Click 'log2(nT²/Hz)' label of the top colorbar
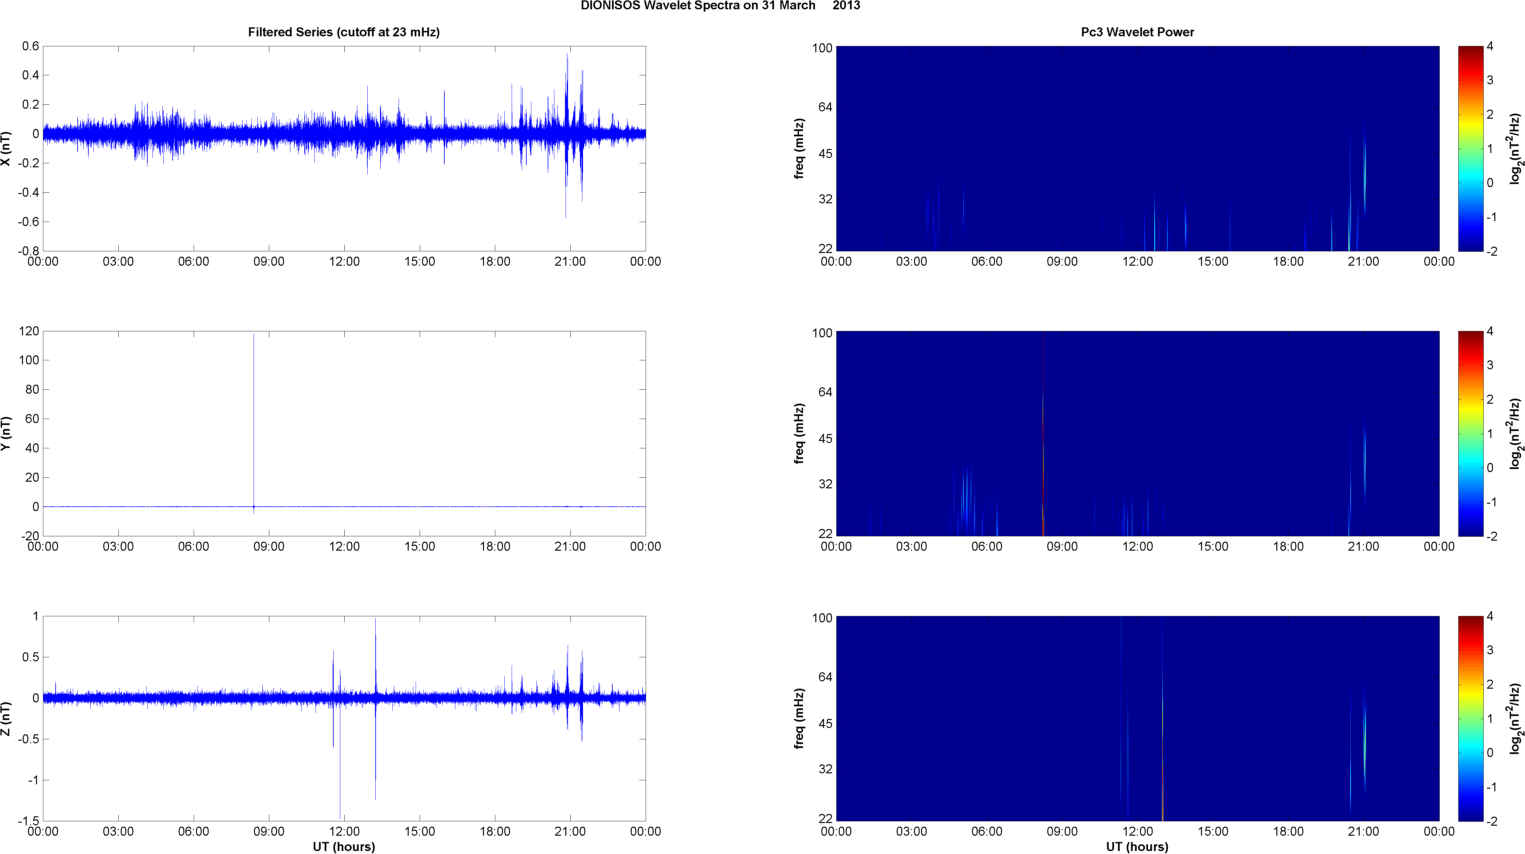This screenshot has width=1525, height=854. point(1516,148)
